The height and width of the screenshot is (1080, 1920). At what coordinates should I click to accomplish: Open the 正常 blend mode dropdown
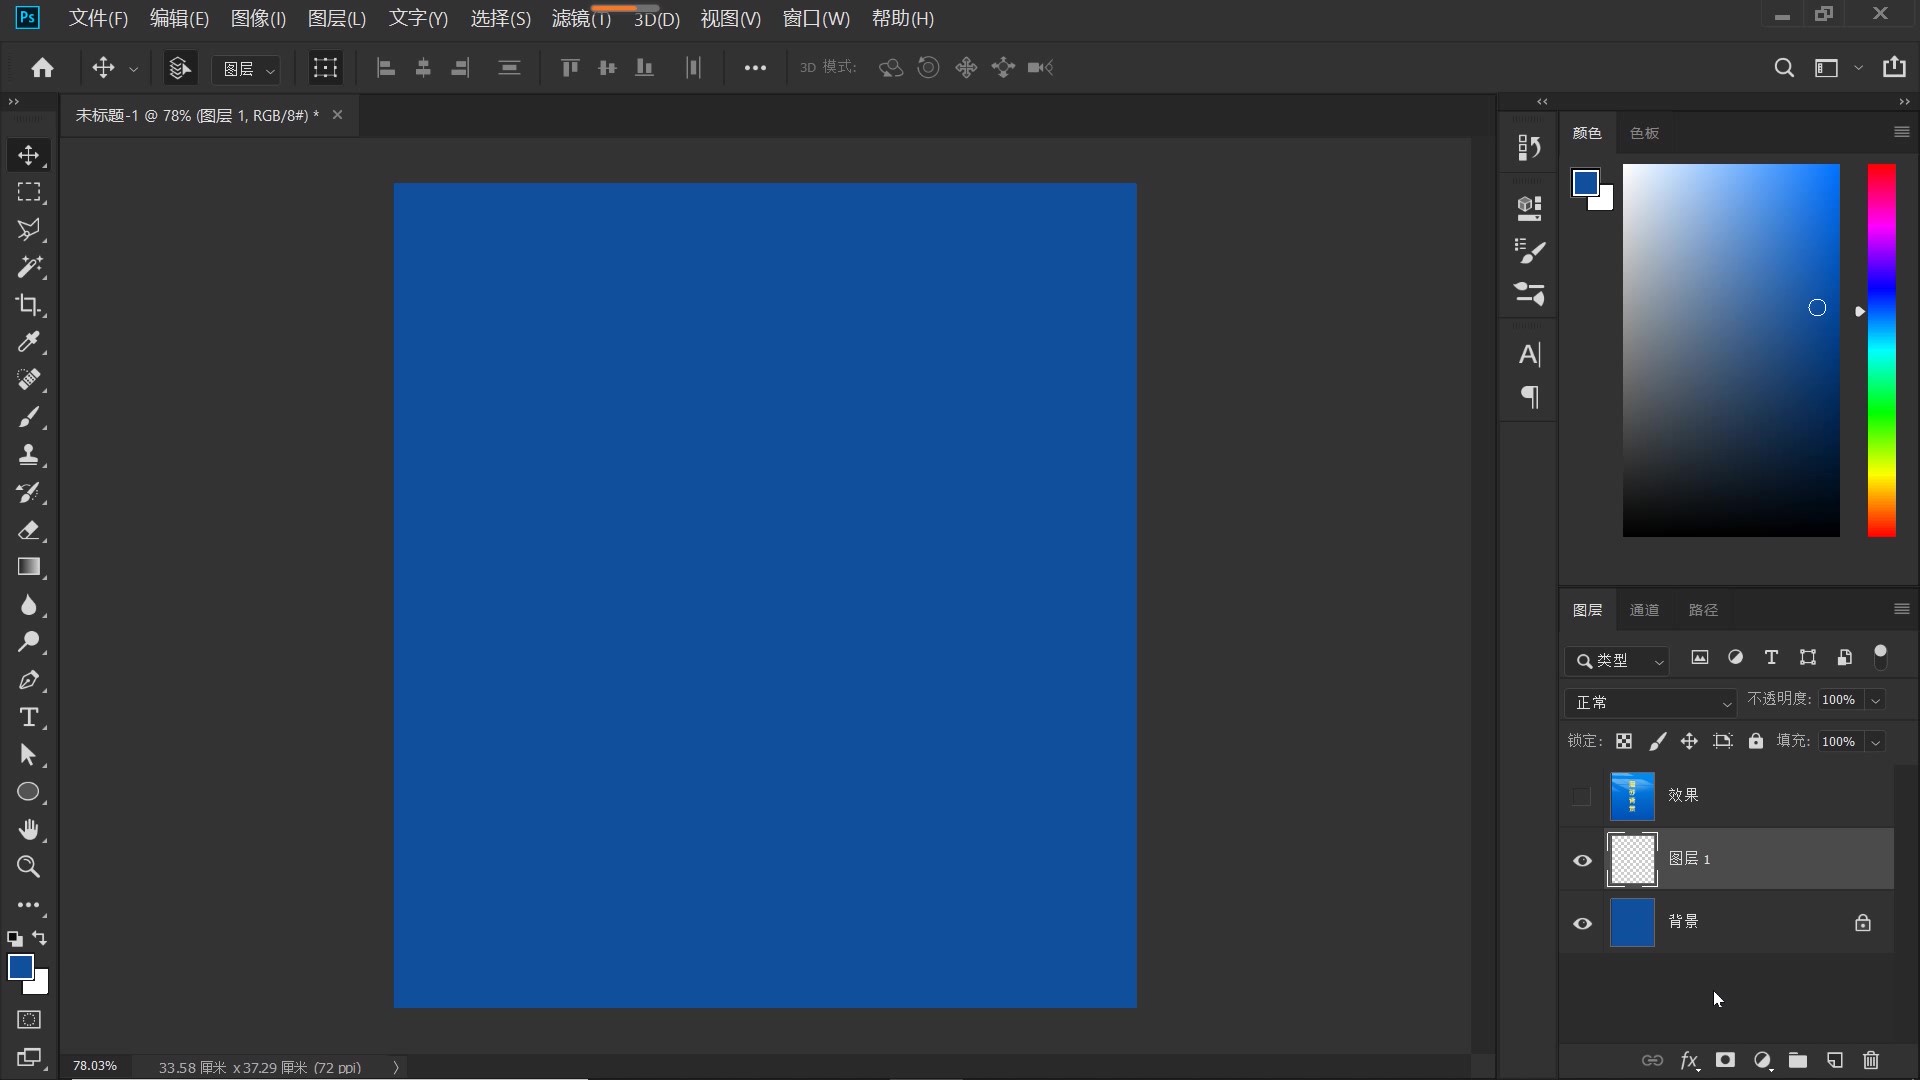[x=1650, y=702]
